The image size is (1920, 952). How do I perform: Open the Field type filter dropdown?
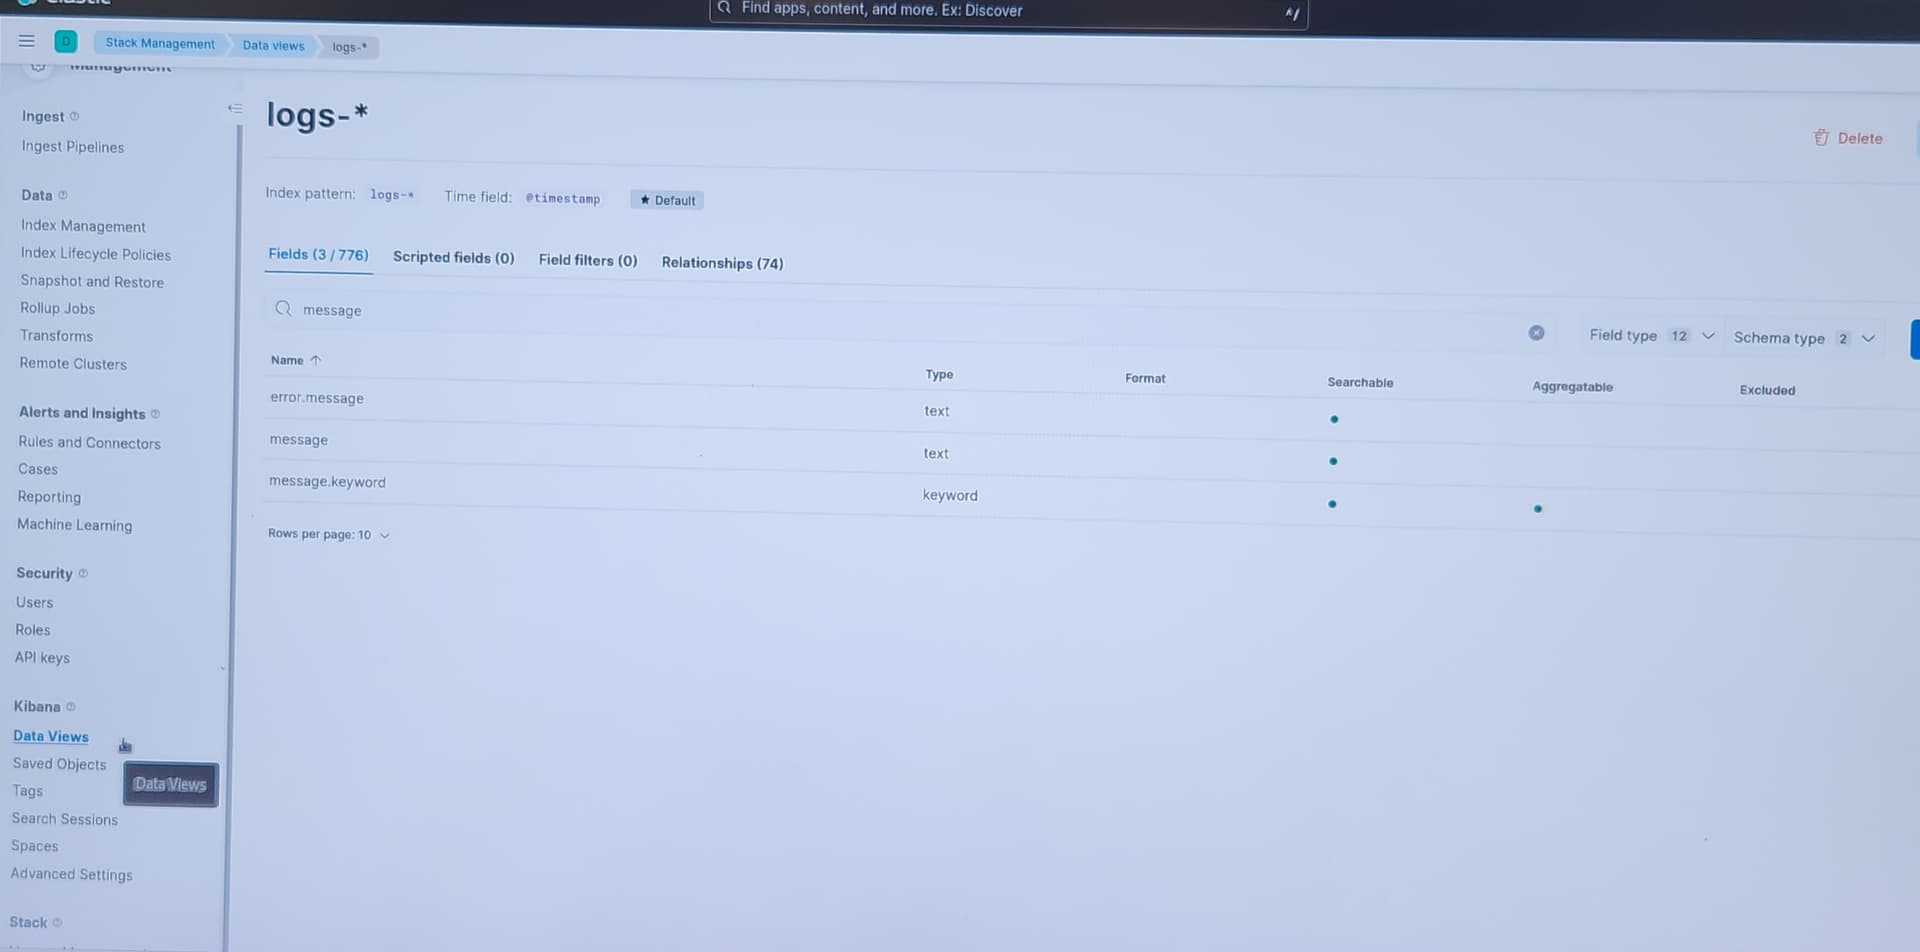coord(1652,336)
